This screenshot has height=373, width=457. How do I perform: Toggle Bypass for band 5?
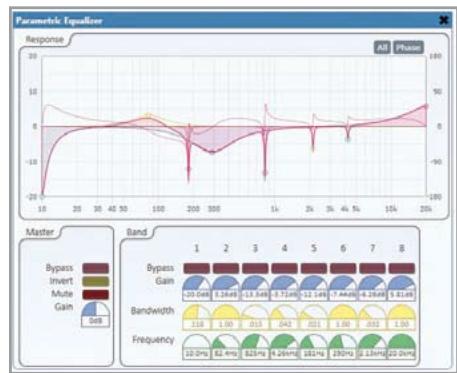click(314, 268)
